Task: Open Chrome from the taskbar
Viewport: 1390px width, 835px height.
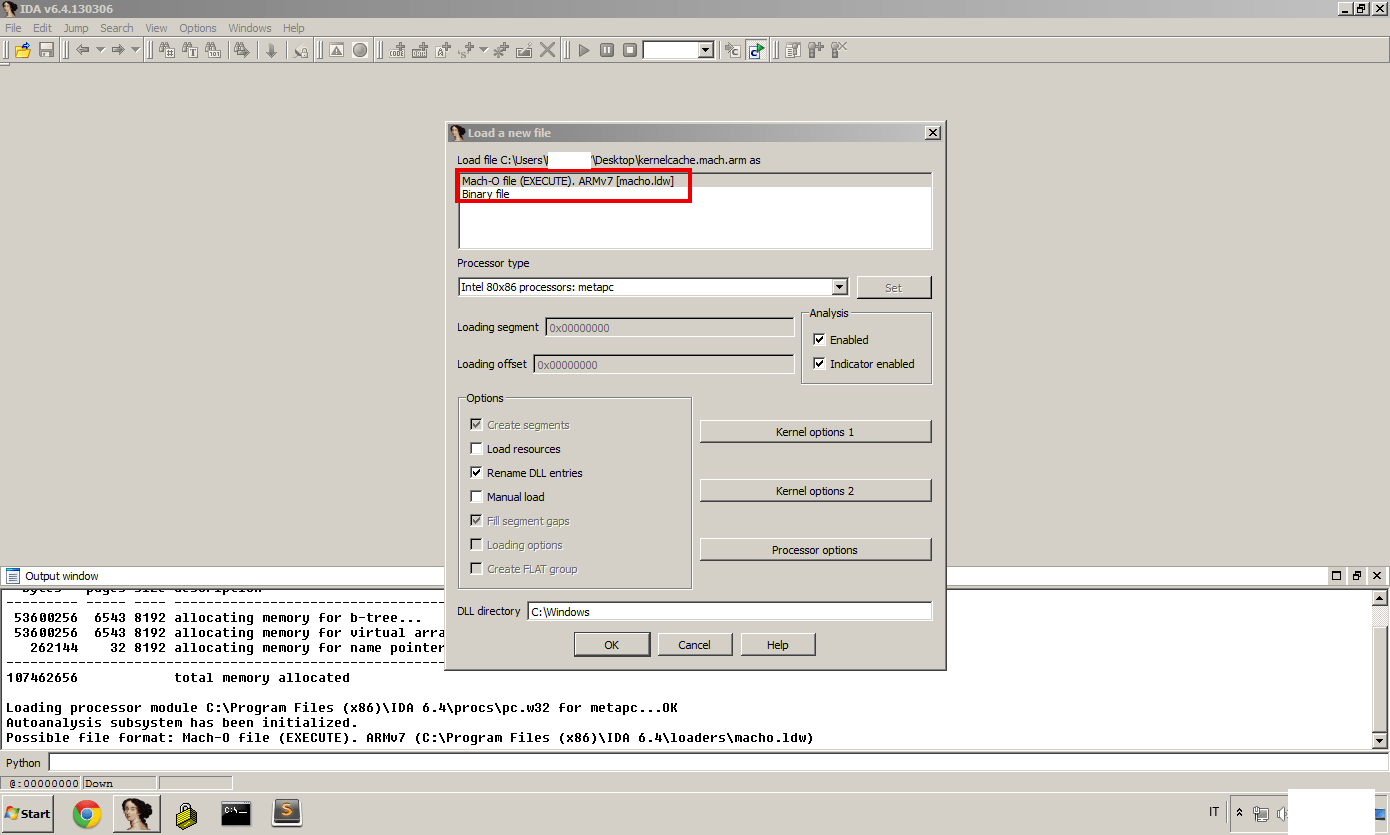Action: (87, 814)
